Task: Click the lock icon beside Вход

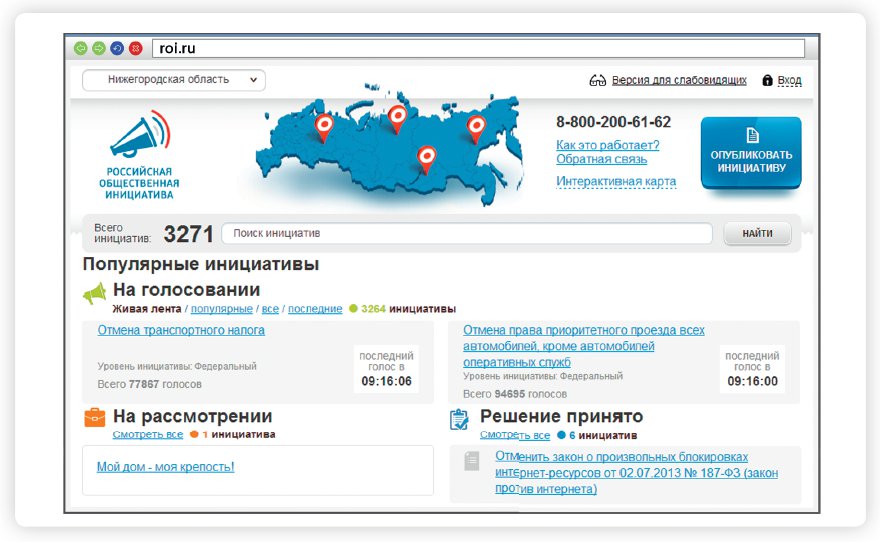Action: (767, 80)
